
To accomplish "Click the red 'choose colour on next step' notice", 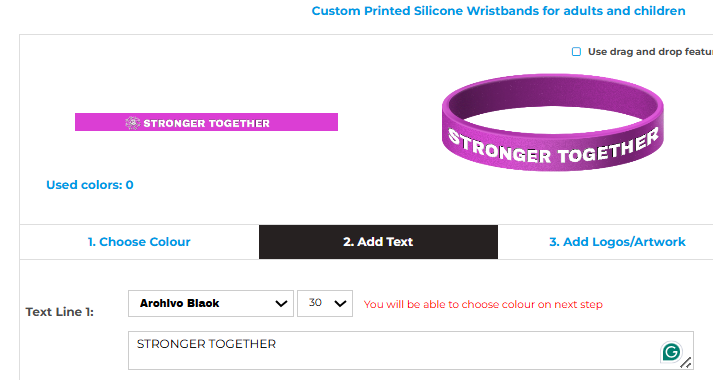I will [483, 305].
